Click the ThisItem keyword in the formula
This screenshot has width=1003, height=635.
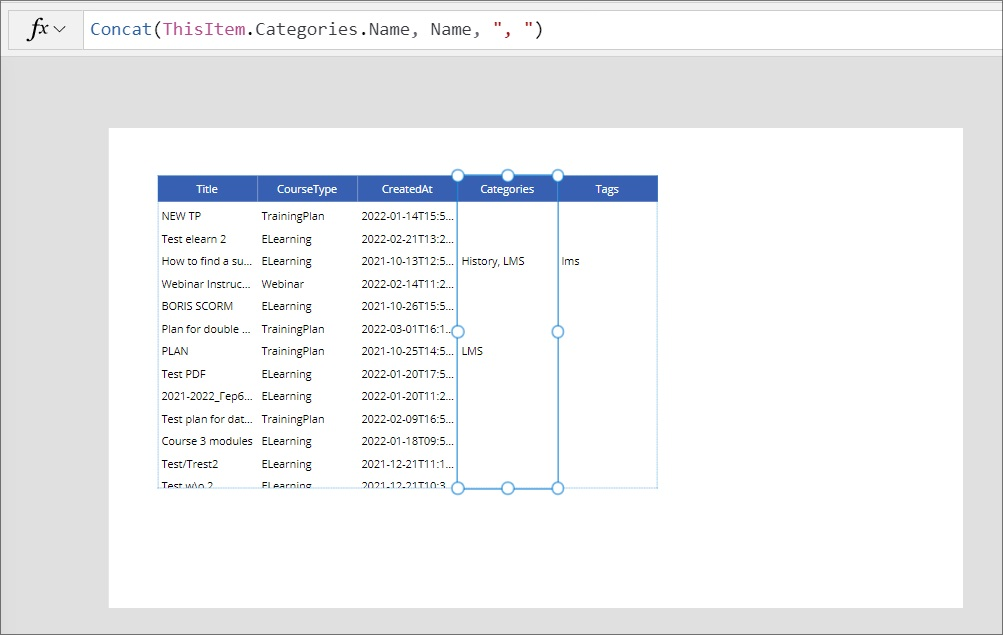point(204,30)
